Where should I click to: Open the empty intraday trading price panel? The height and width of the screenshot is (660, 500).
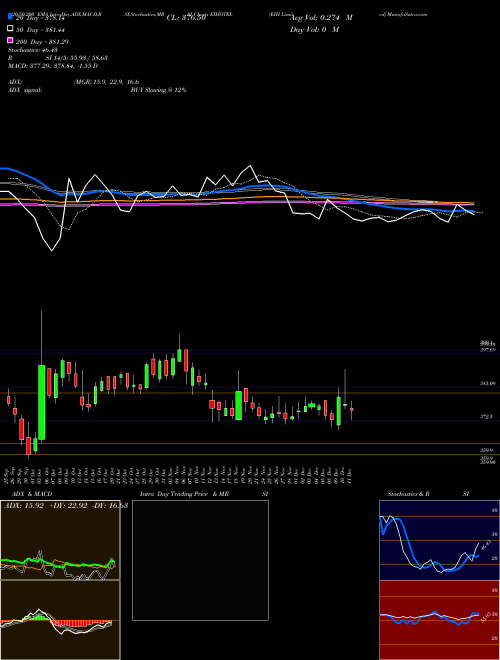200,560
